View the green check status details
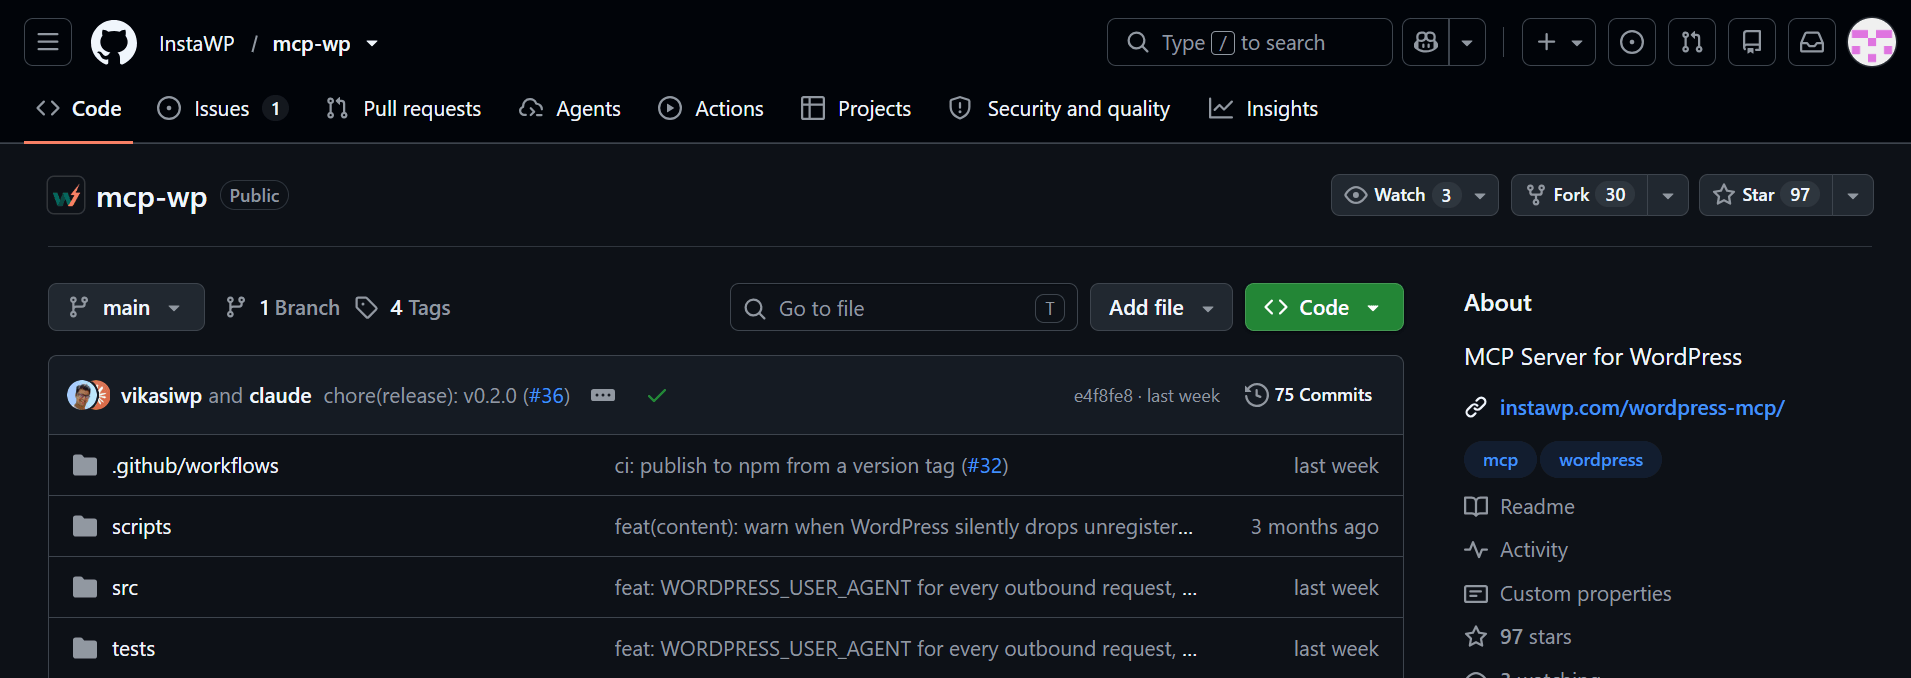The width and height of the screenshot is (1911, 678). pyautogui.click(x=656, y=396)
